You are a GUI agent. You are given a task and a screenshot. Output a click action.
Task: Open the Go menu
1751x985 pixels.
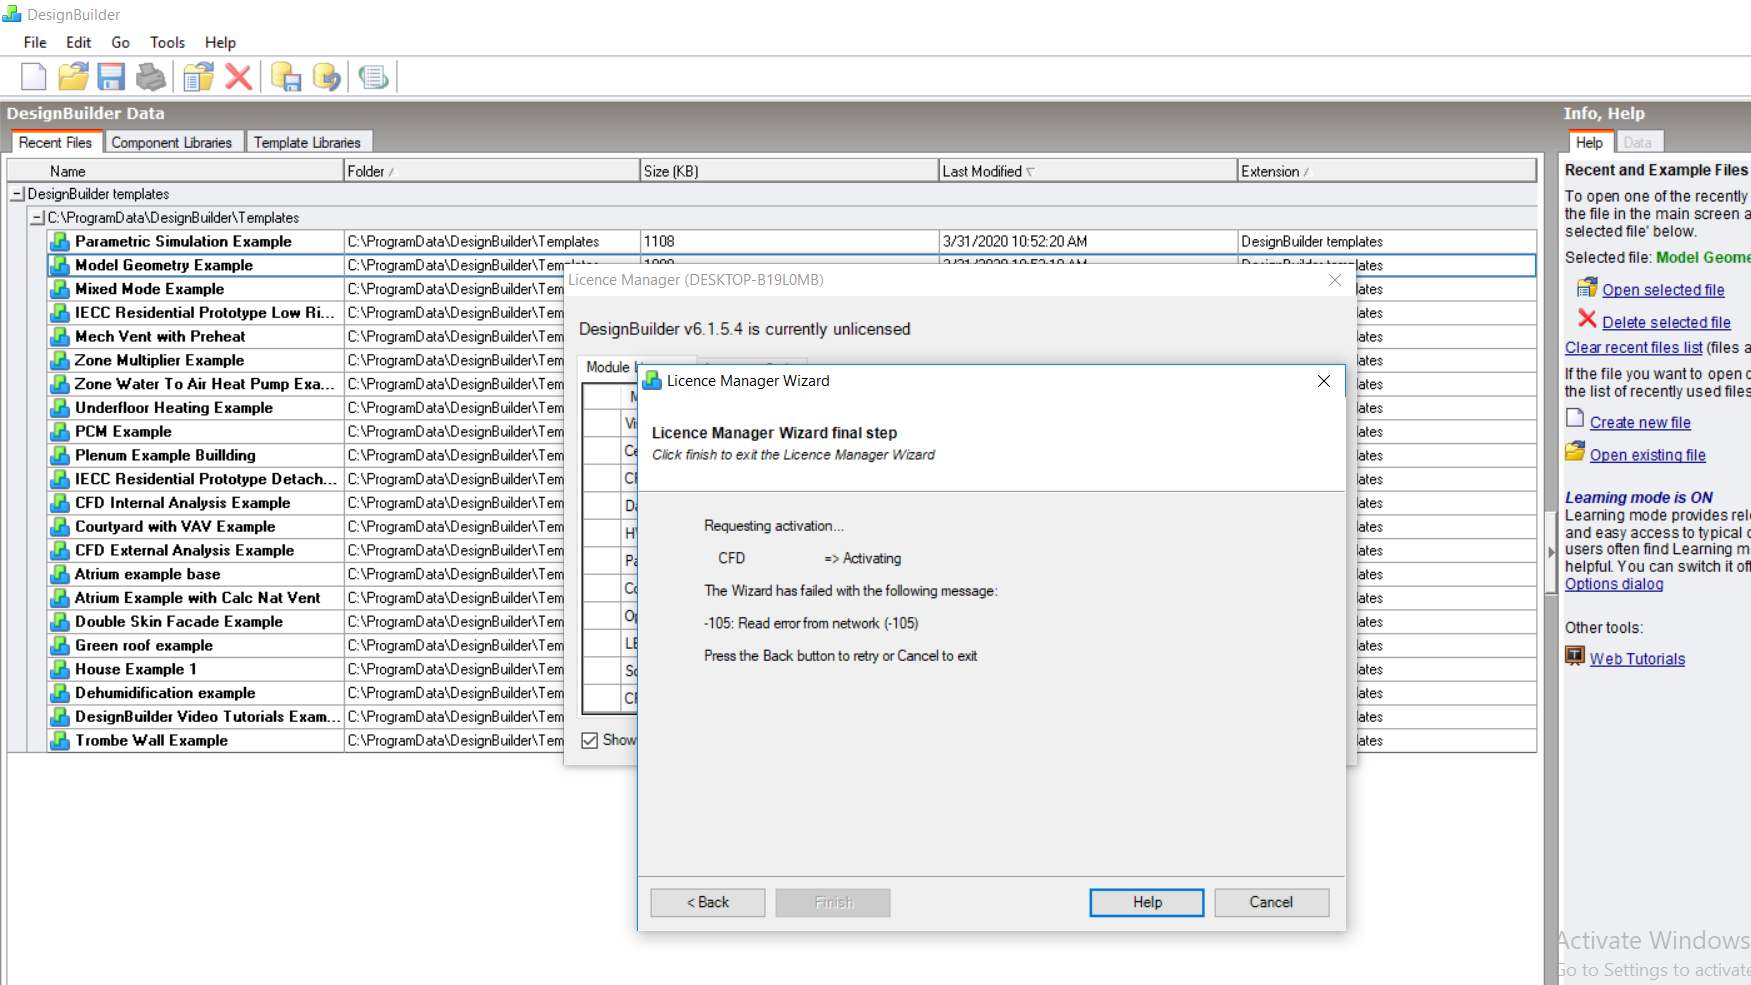coord(121,42)
